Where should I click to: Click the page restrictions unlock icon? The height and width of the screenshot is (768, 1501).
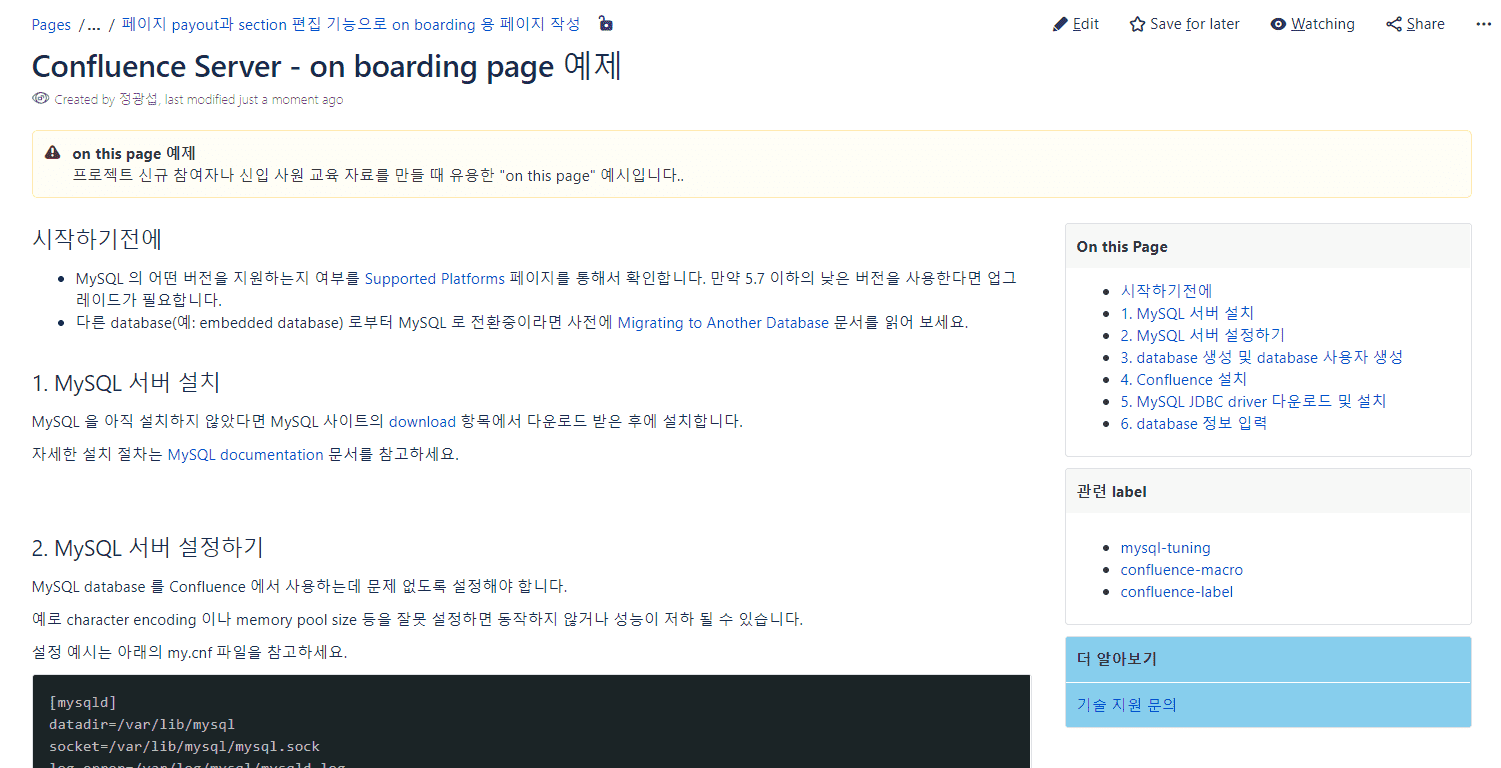point(605,23)
